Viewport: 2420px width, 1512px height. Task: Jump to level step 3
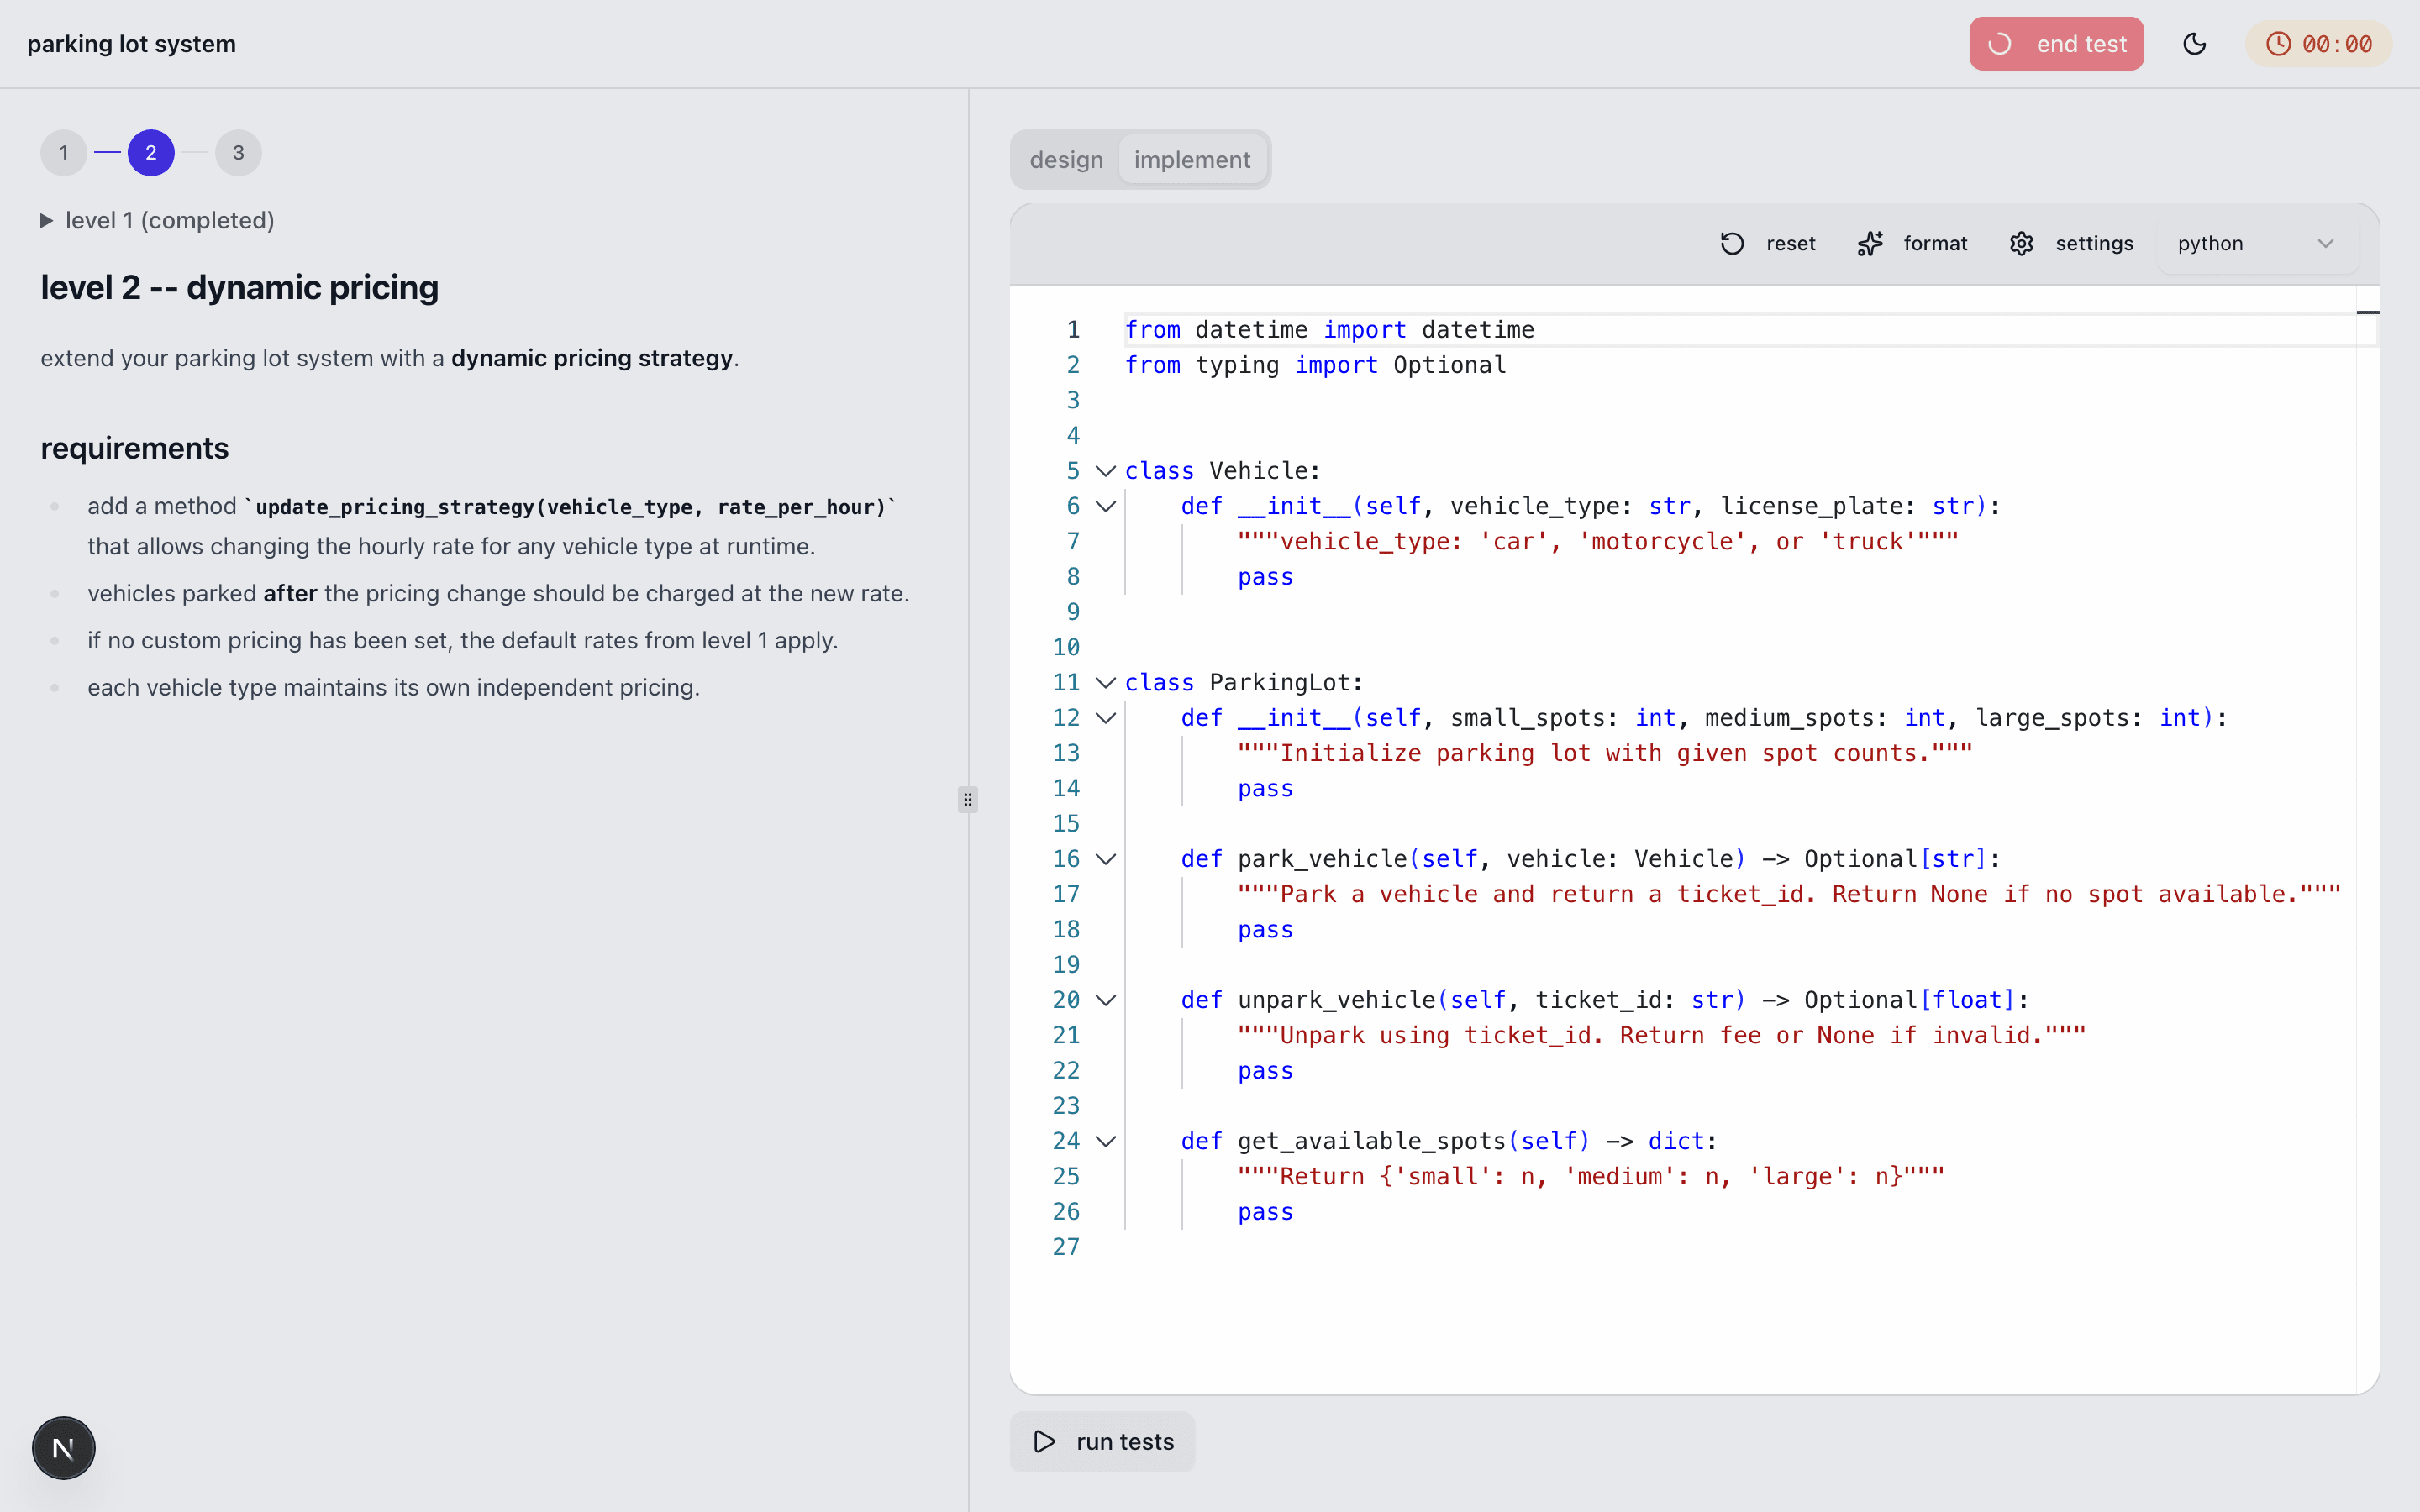click(238, 153)
